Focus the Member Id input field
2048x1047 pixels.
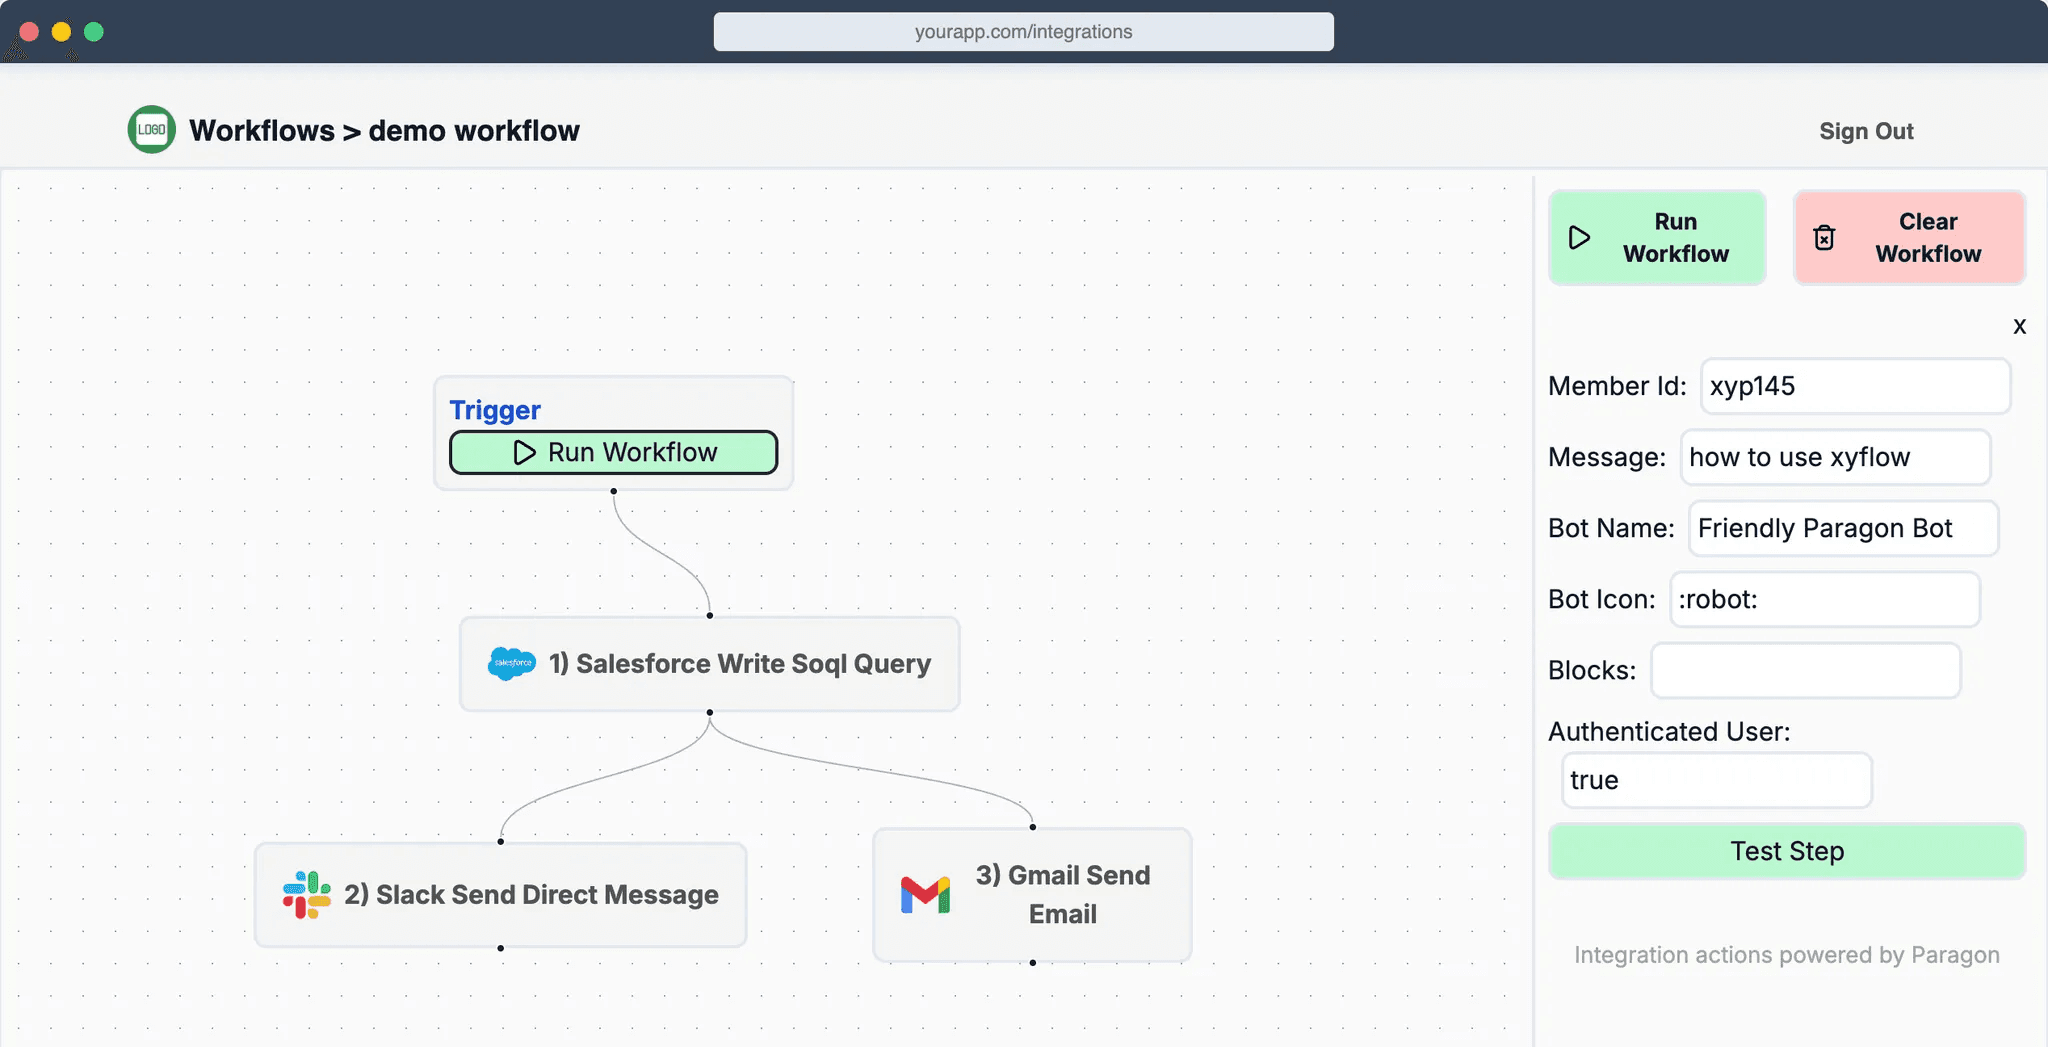tap(1855, 386)
